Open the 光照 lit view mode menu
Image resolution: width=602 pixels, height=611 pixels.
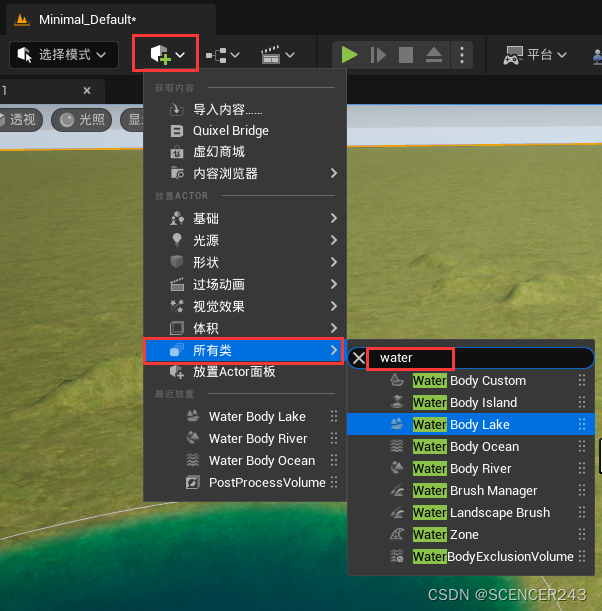coord(81,120)
